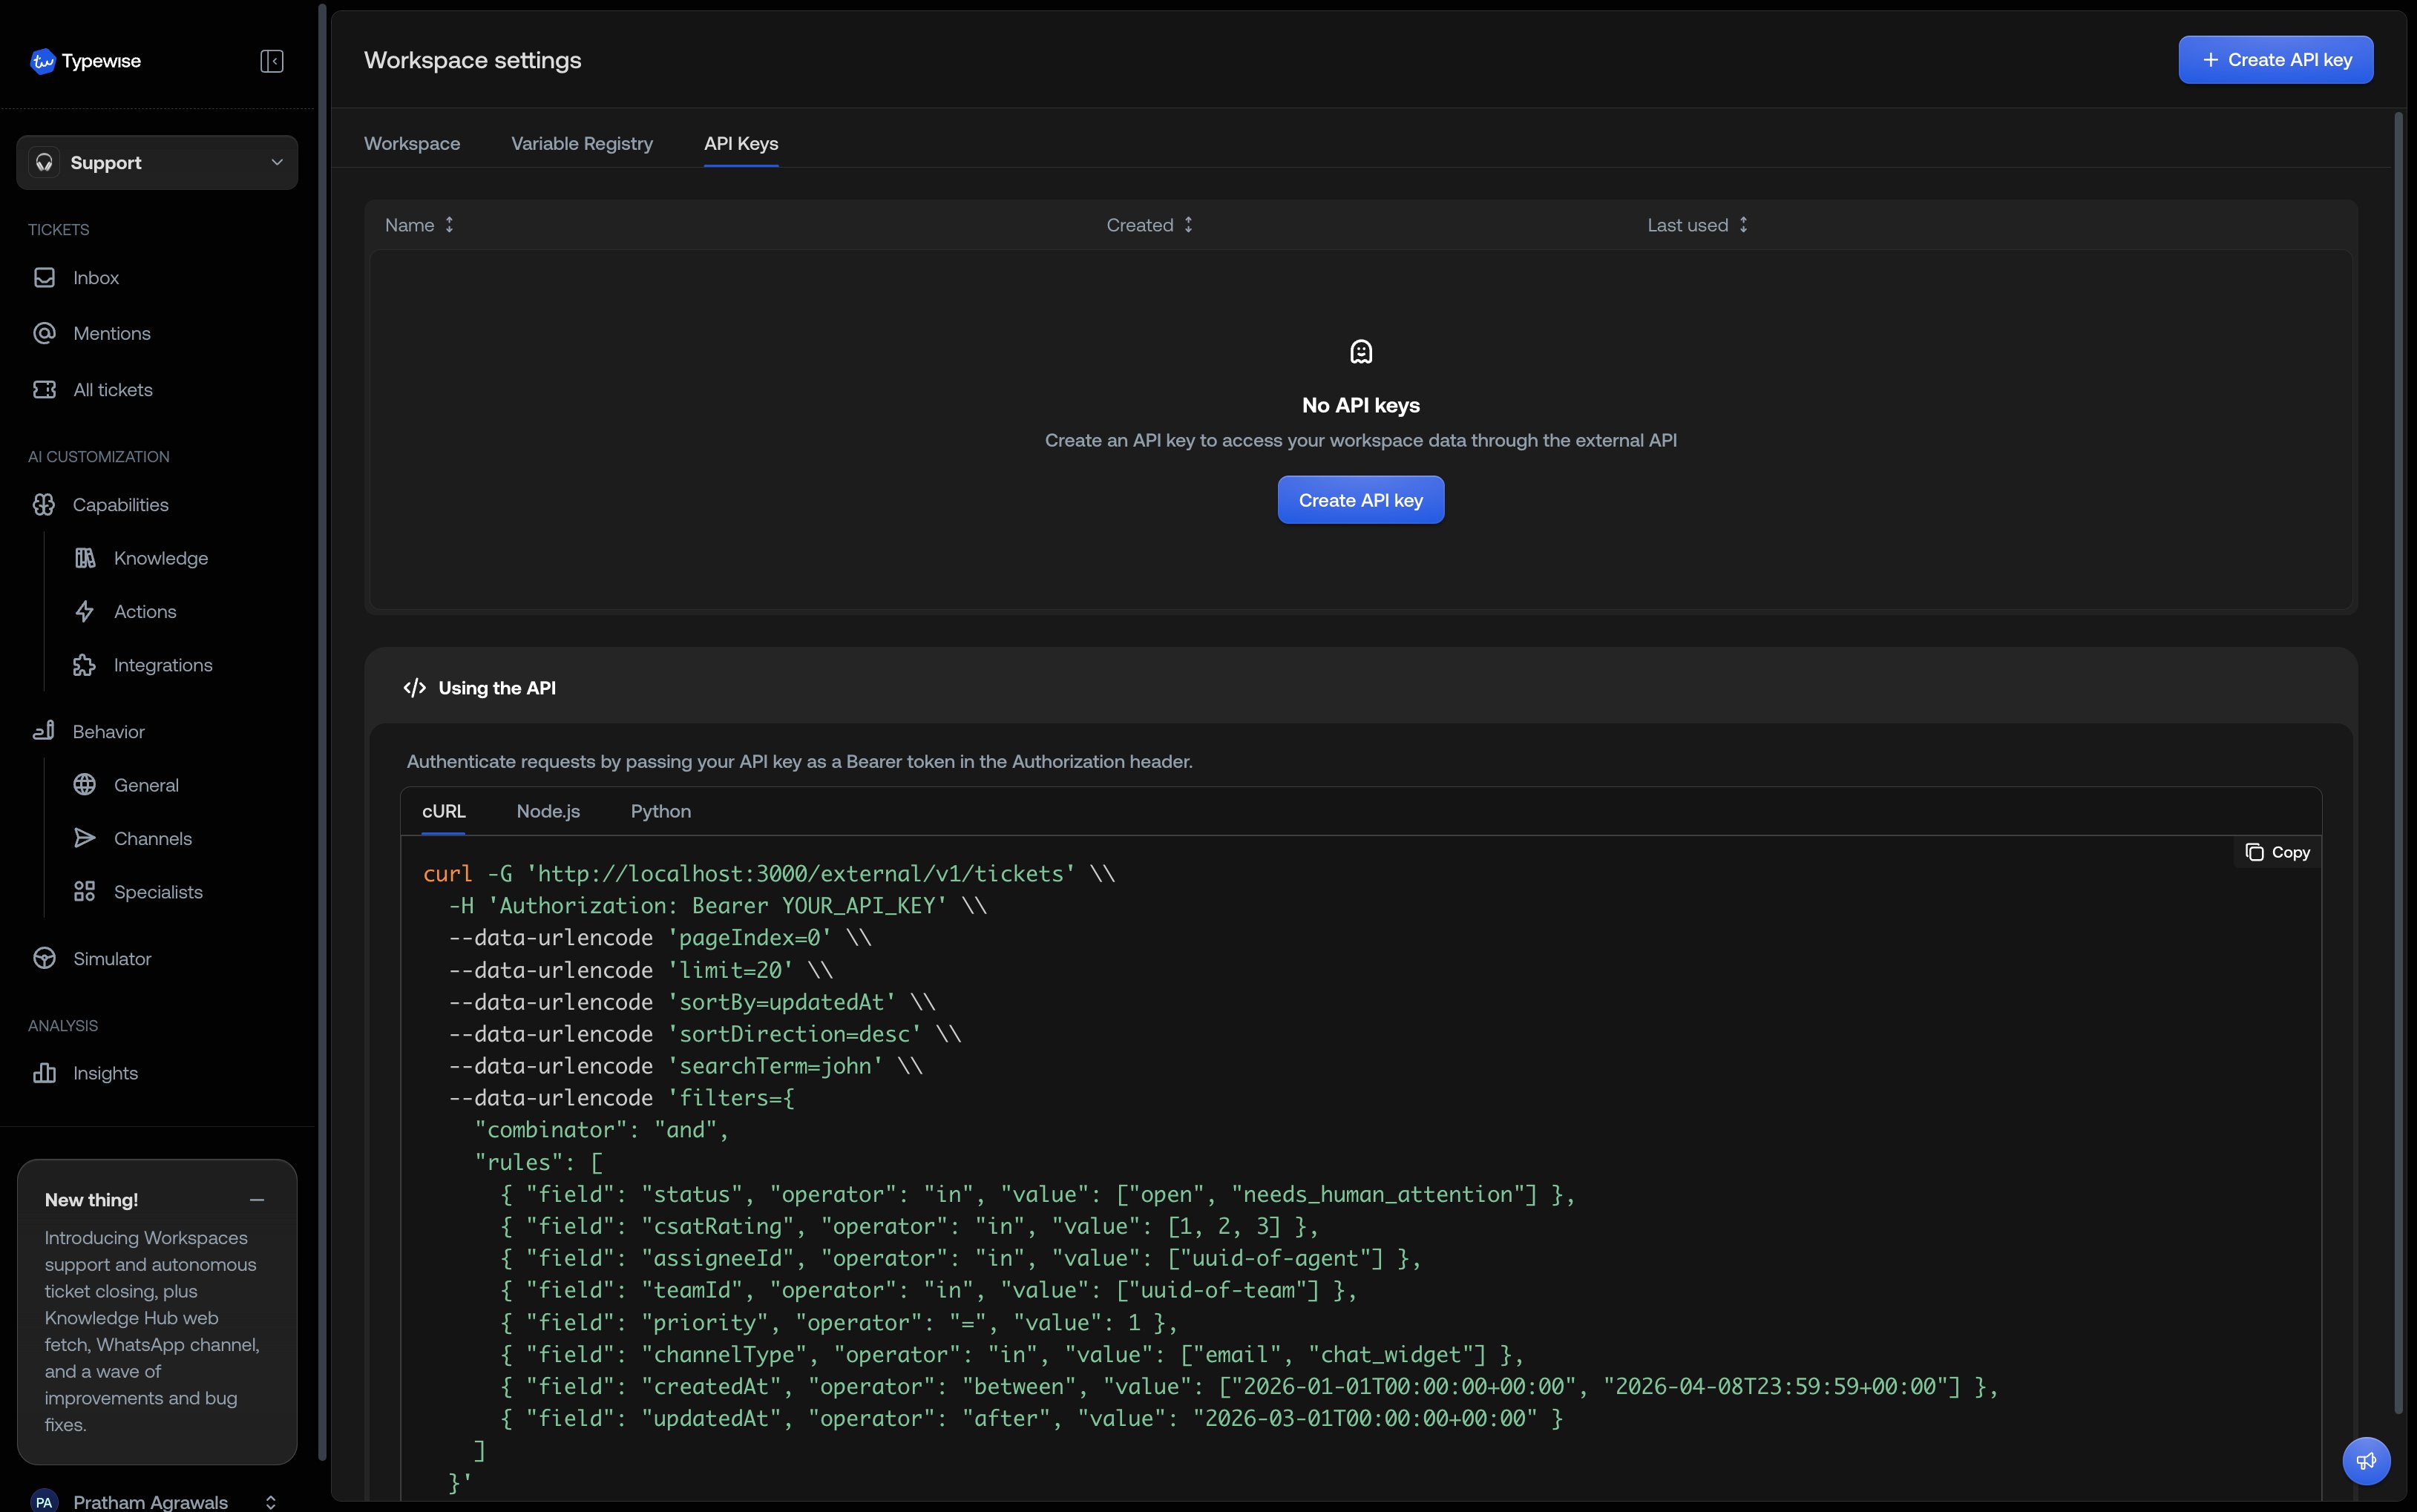Click the ghost empty-state icon
Viewport: 2417px width, 1512px height.
tap(1361, 351)
